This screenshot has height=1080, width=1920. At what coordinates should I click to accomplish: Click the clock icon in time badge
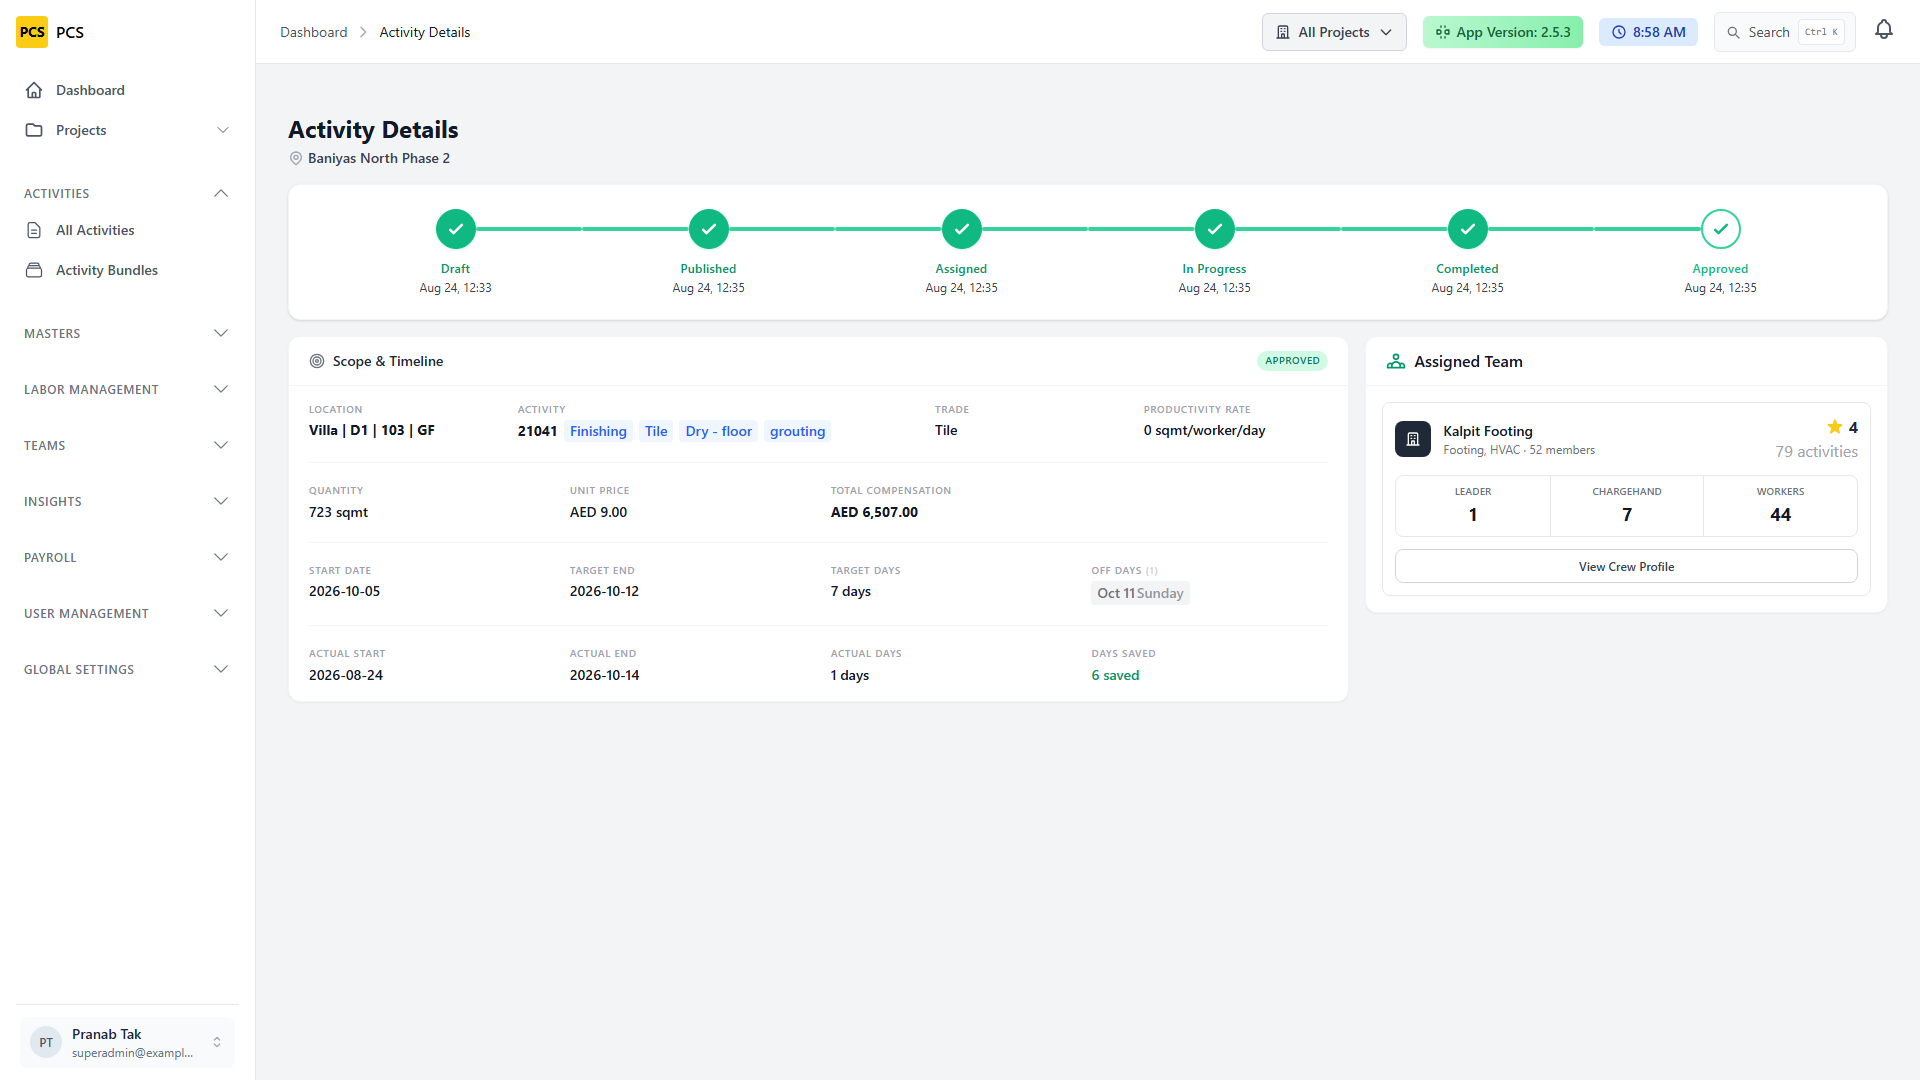[x=1619, y=32]
